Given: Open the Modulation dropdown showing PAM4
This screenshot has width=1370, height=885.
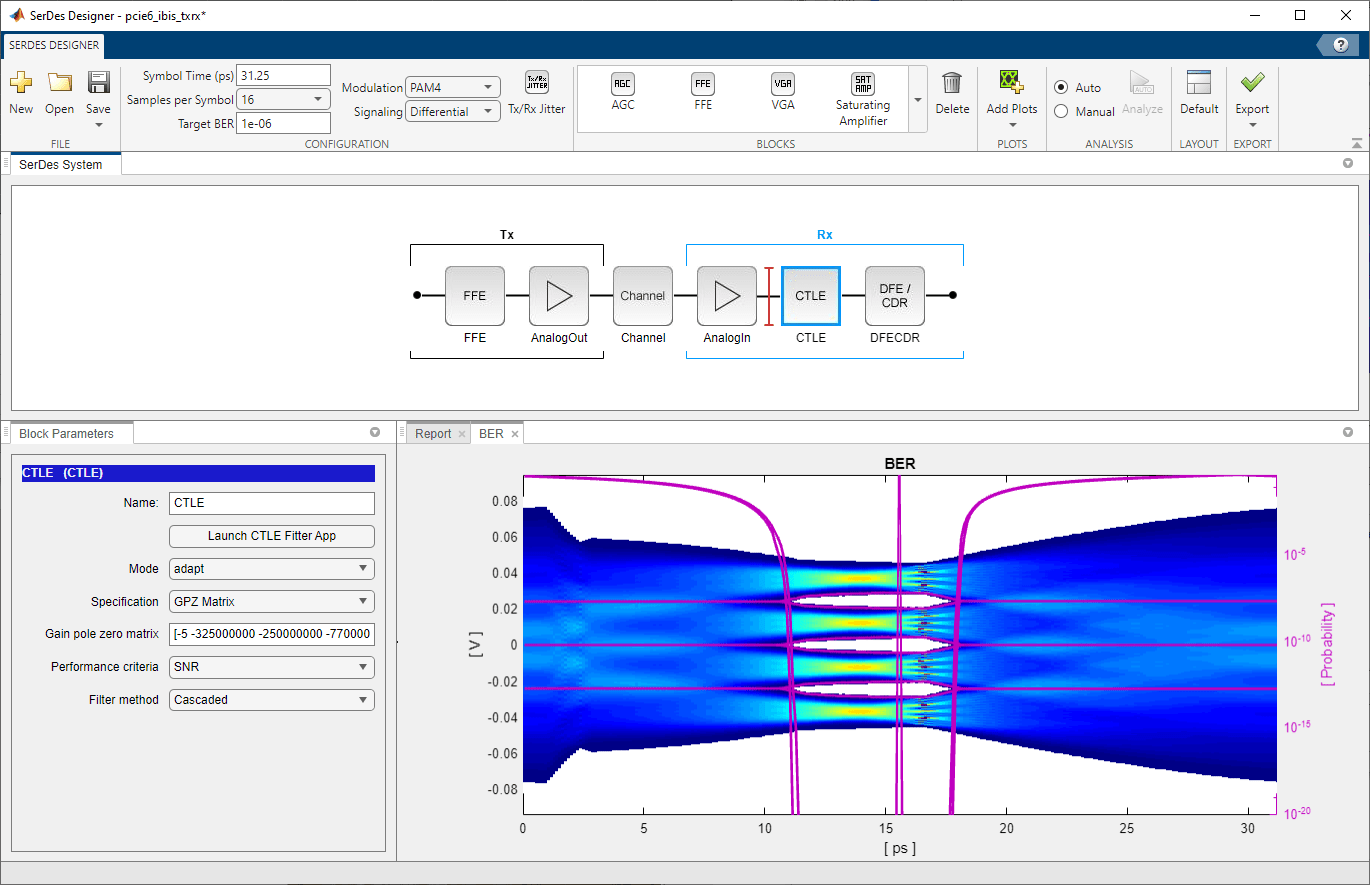Looking at the screenshot, I should pyautogui.click(x=453, y=88).
